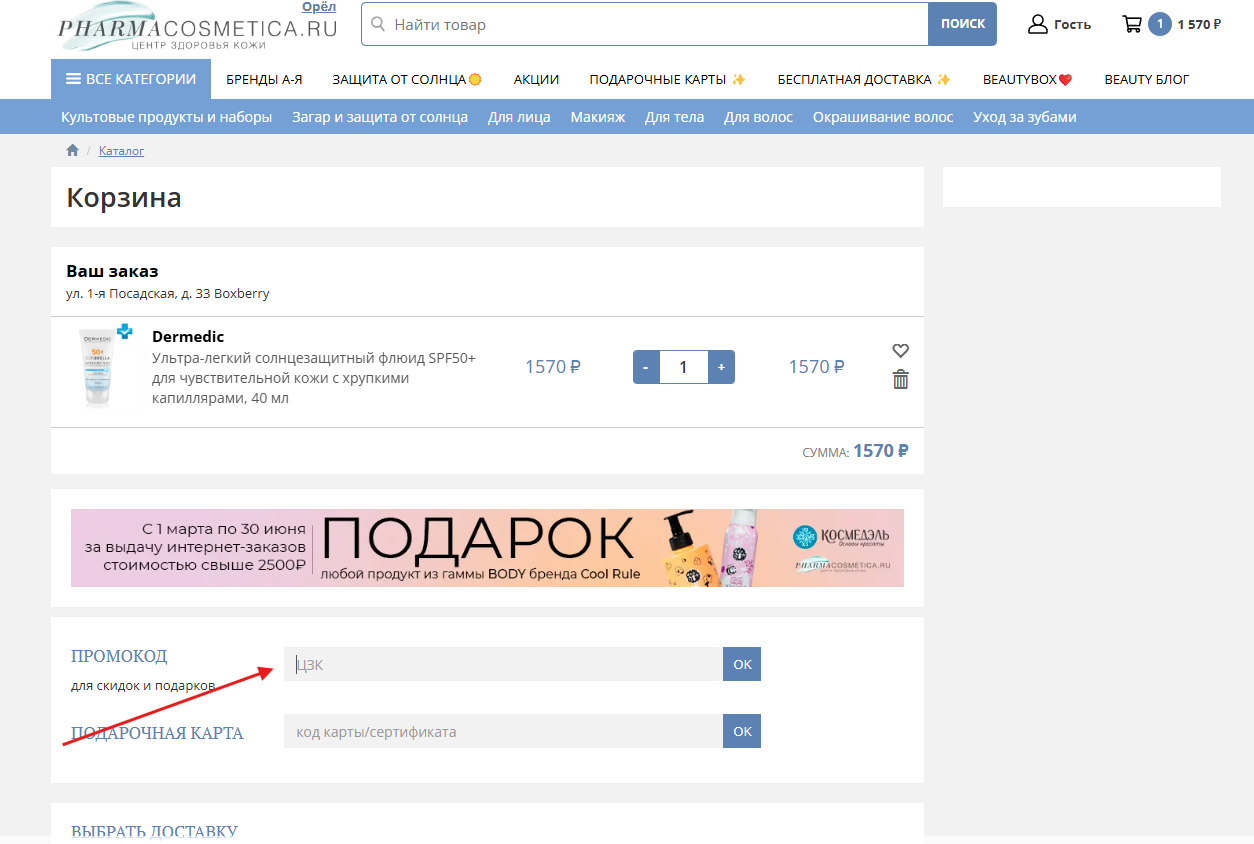
Task: Open БРЕНДЫ А-Я menu
Action: 264,79
